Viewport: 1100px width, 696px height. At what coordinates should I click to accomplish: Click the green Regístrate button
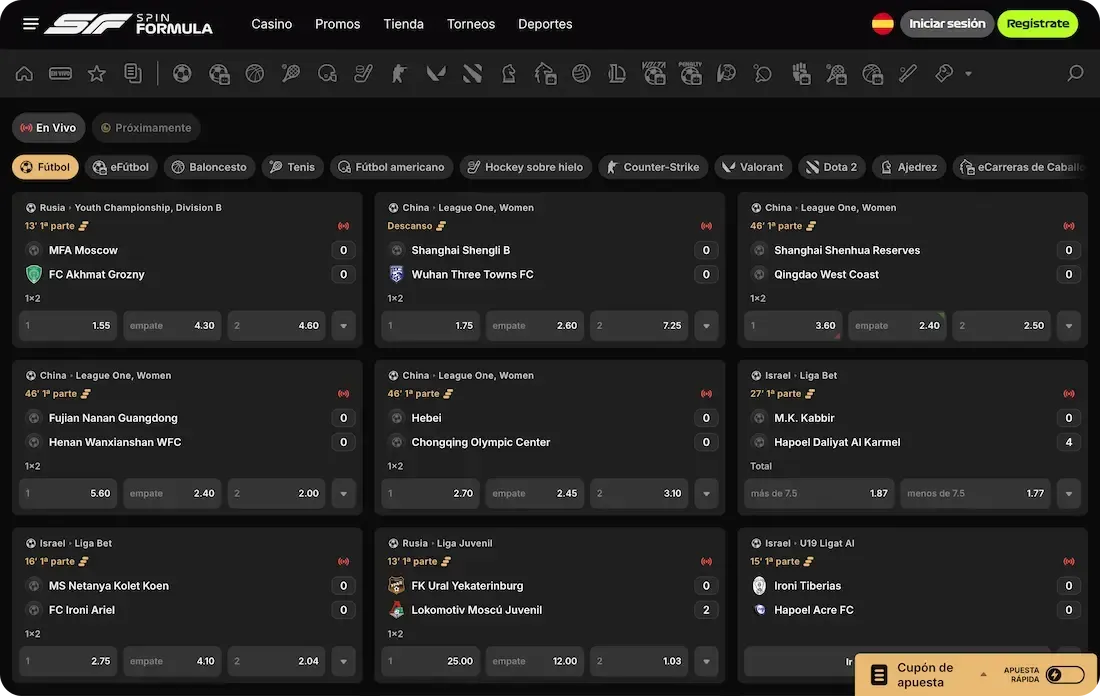(1038, 24)
